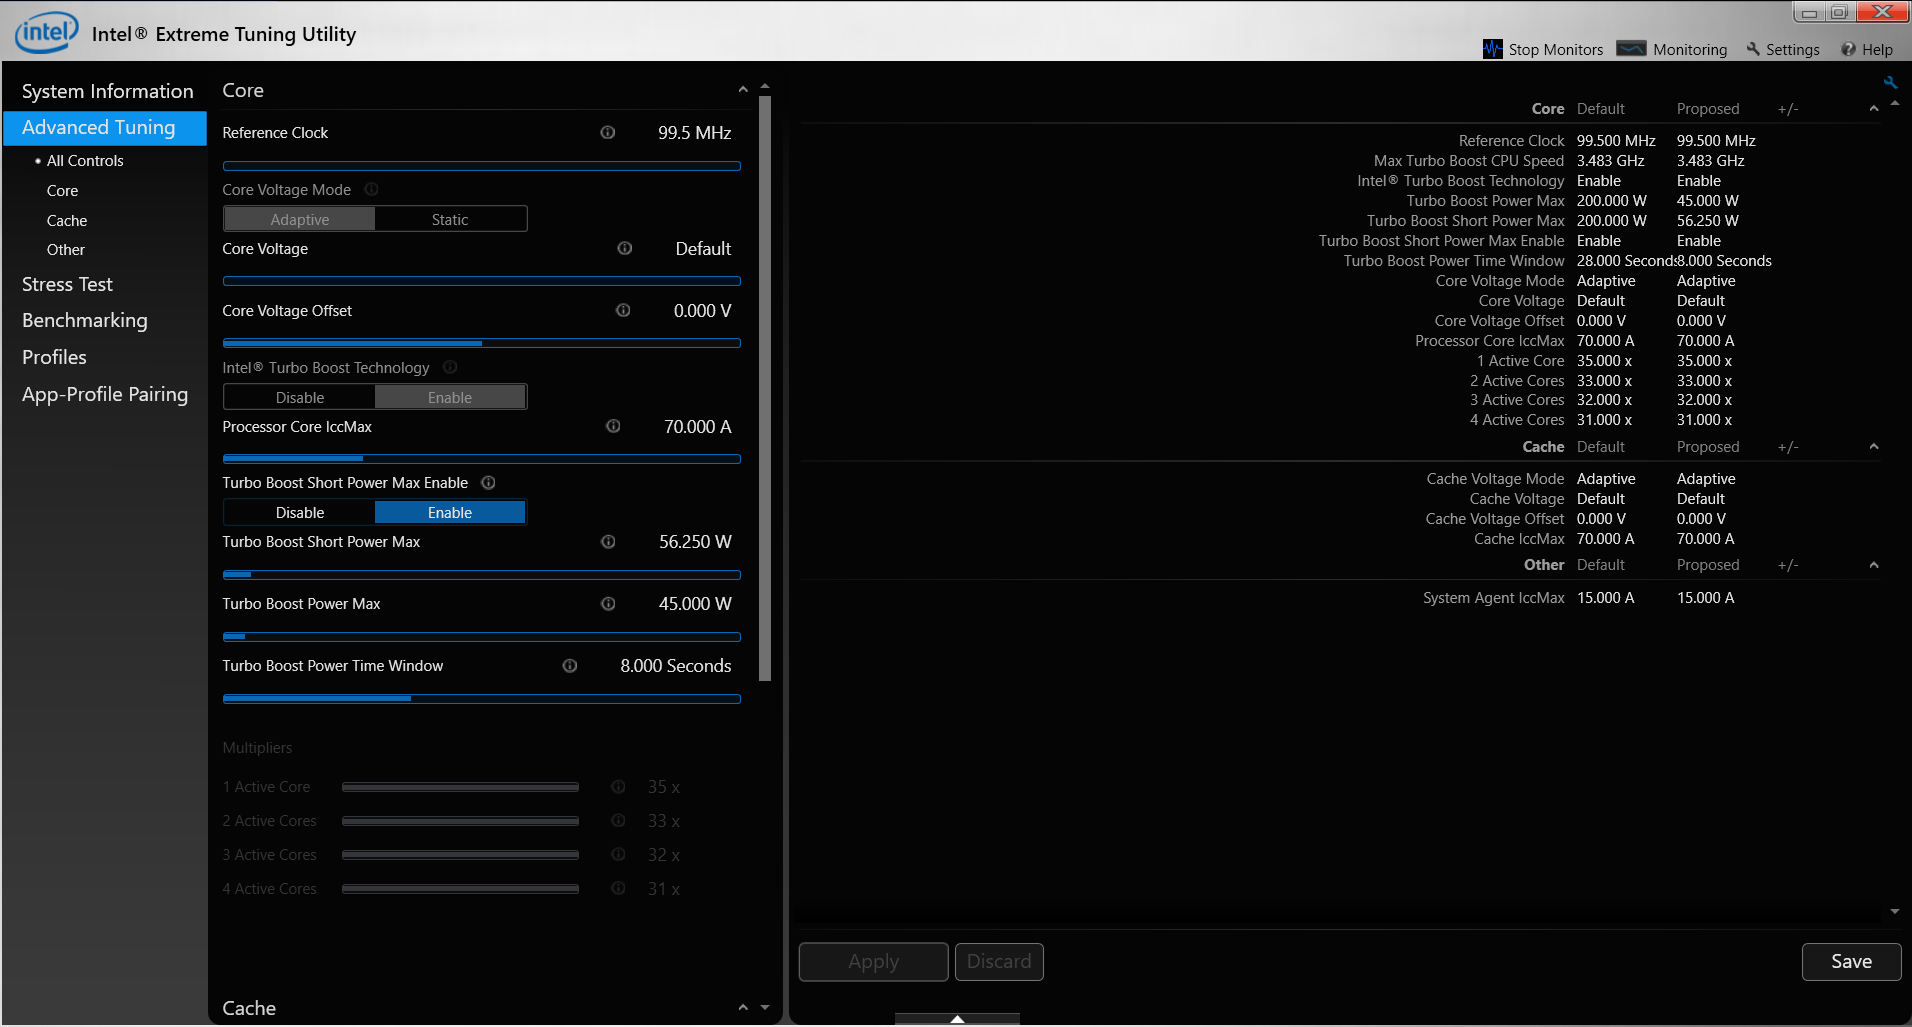Click the Monitoring graph icon

(x=1631, y=49)
